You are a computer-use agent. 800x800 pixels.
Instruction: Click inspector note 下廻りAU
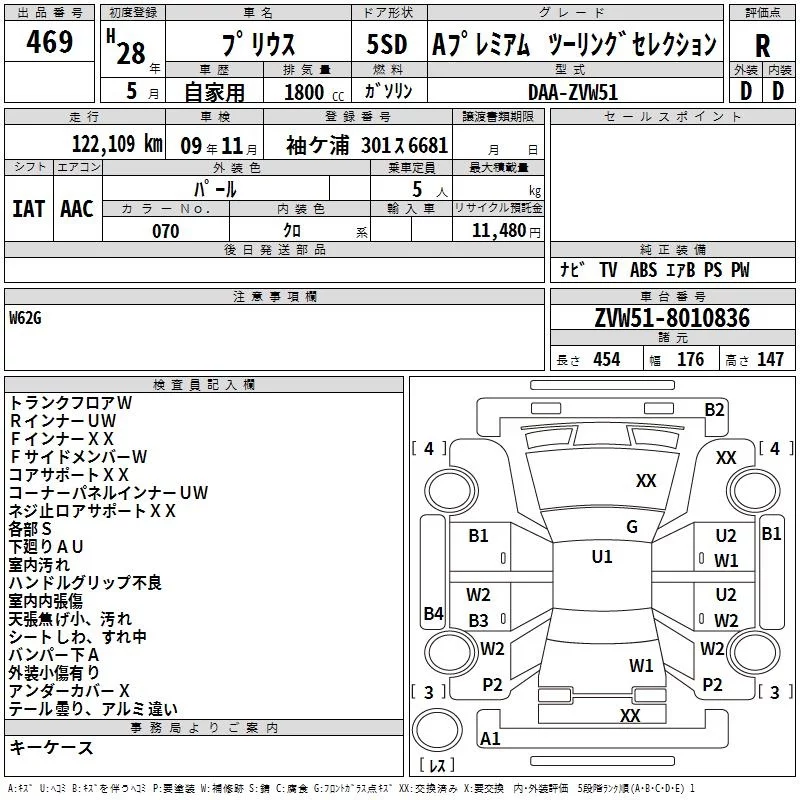(46, 547)
